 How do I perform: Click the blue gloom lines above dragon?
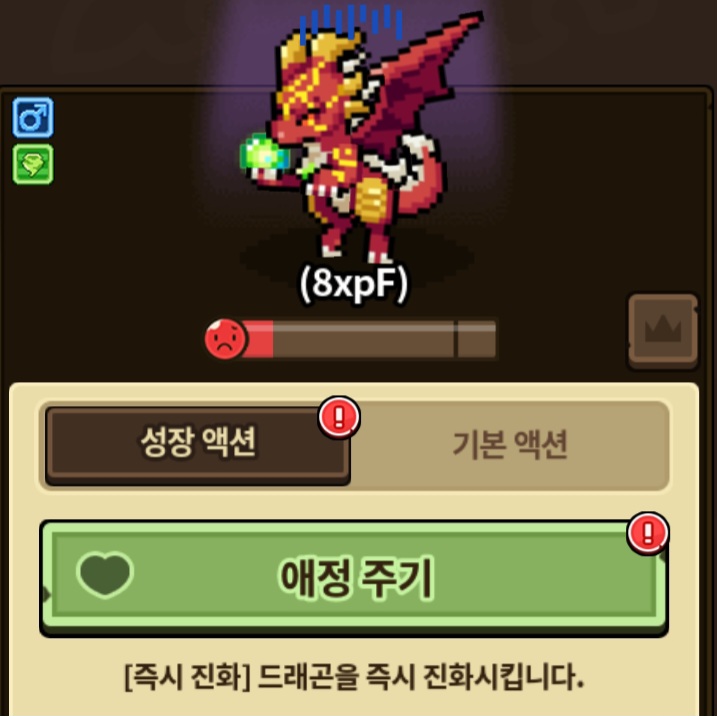351,23
